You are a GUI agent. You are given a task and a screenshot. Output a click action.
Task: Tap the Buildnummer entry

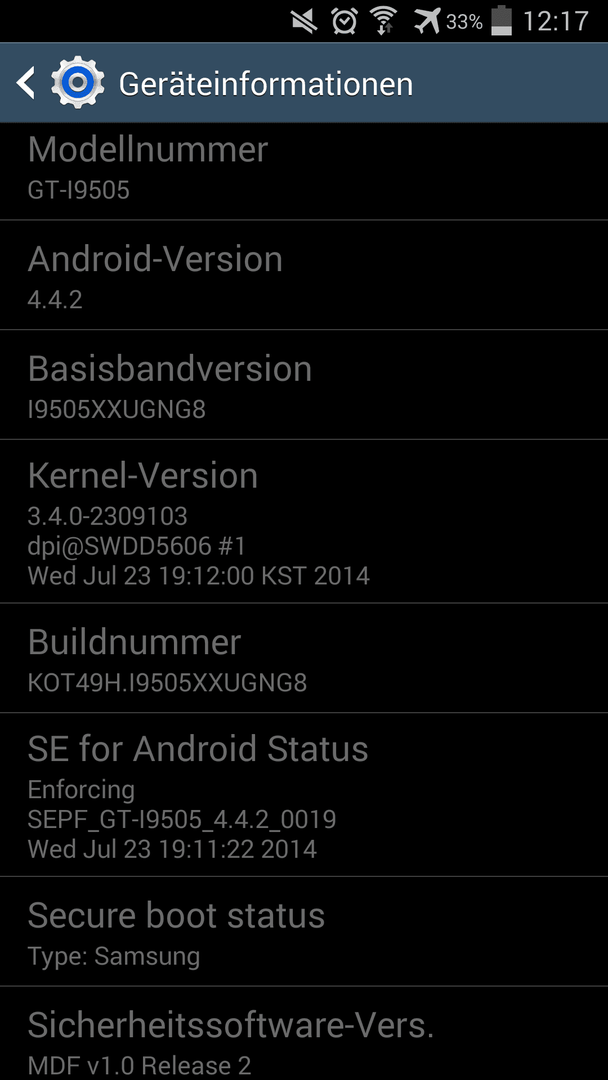304,658
